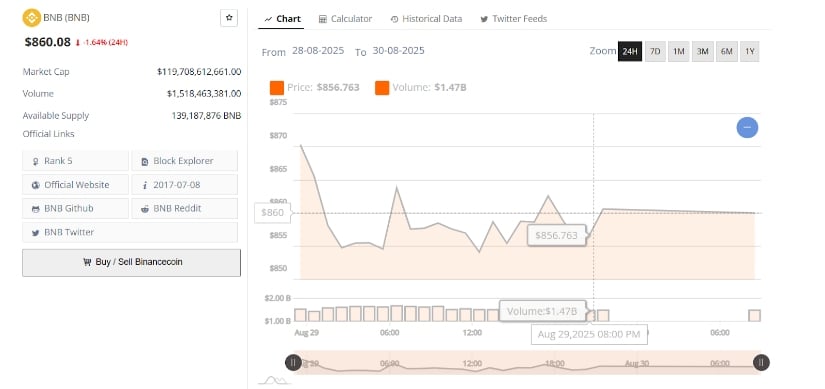Open the Twitter Feeds tab

click(514, 19)
